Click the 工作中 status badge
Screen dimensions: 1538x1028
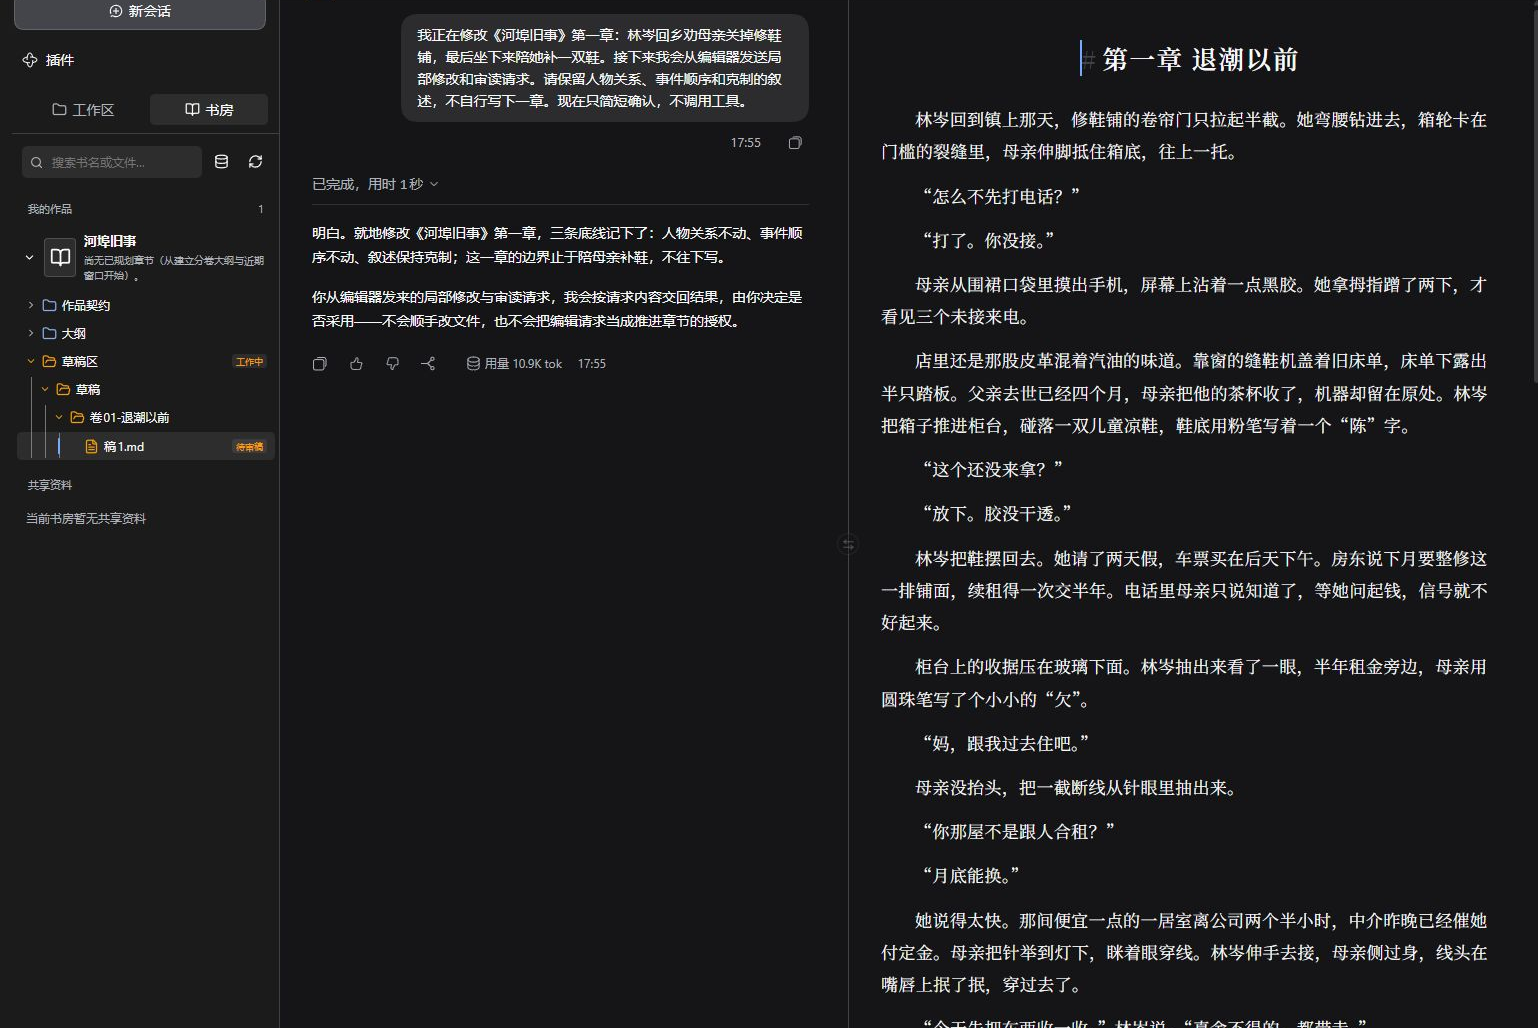[x=249, y=362]
